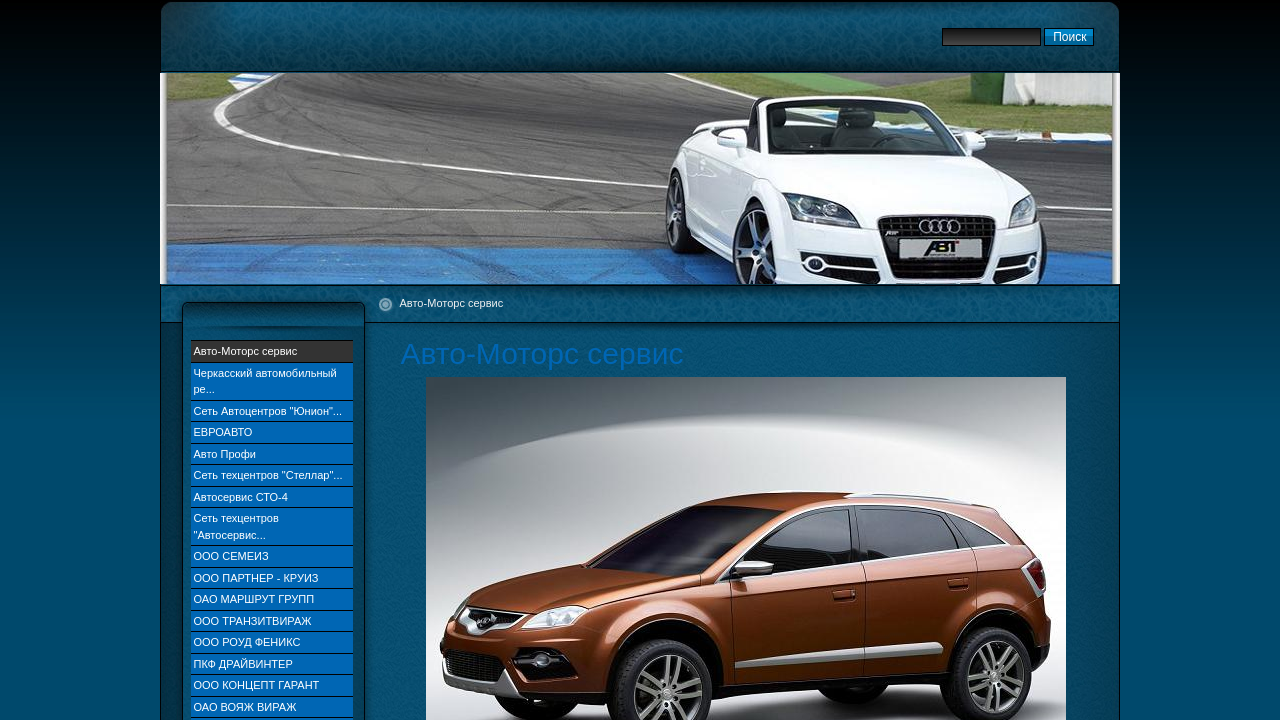The image size is (1280, 720).
Task: Open Сеть техцентров "Стеллар"... item
Action: (x=272, y=475)
